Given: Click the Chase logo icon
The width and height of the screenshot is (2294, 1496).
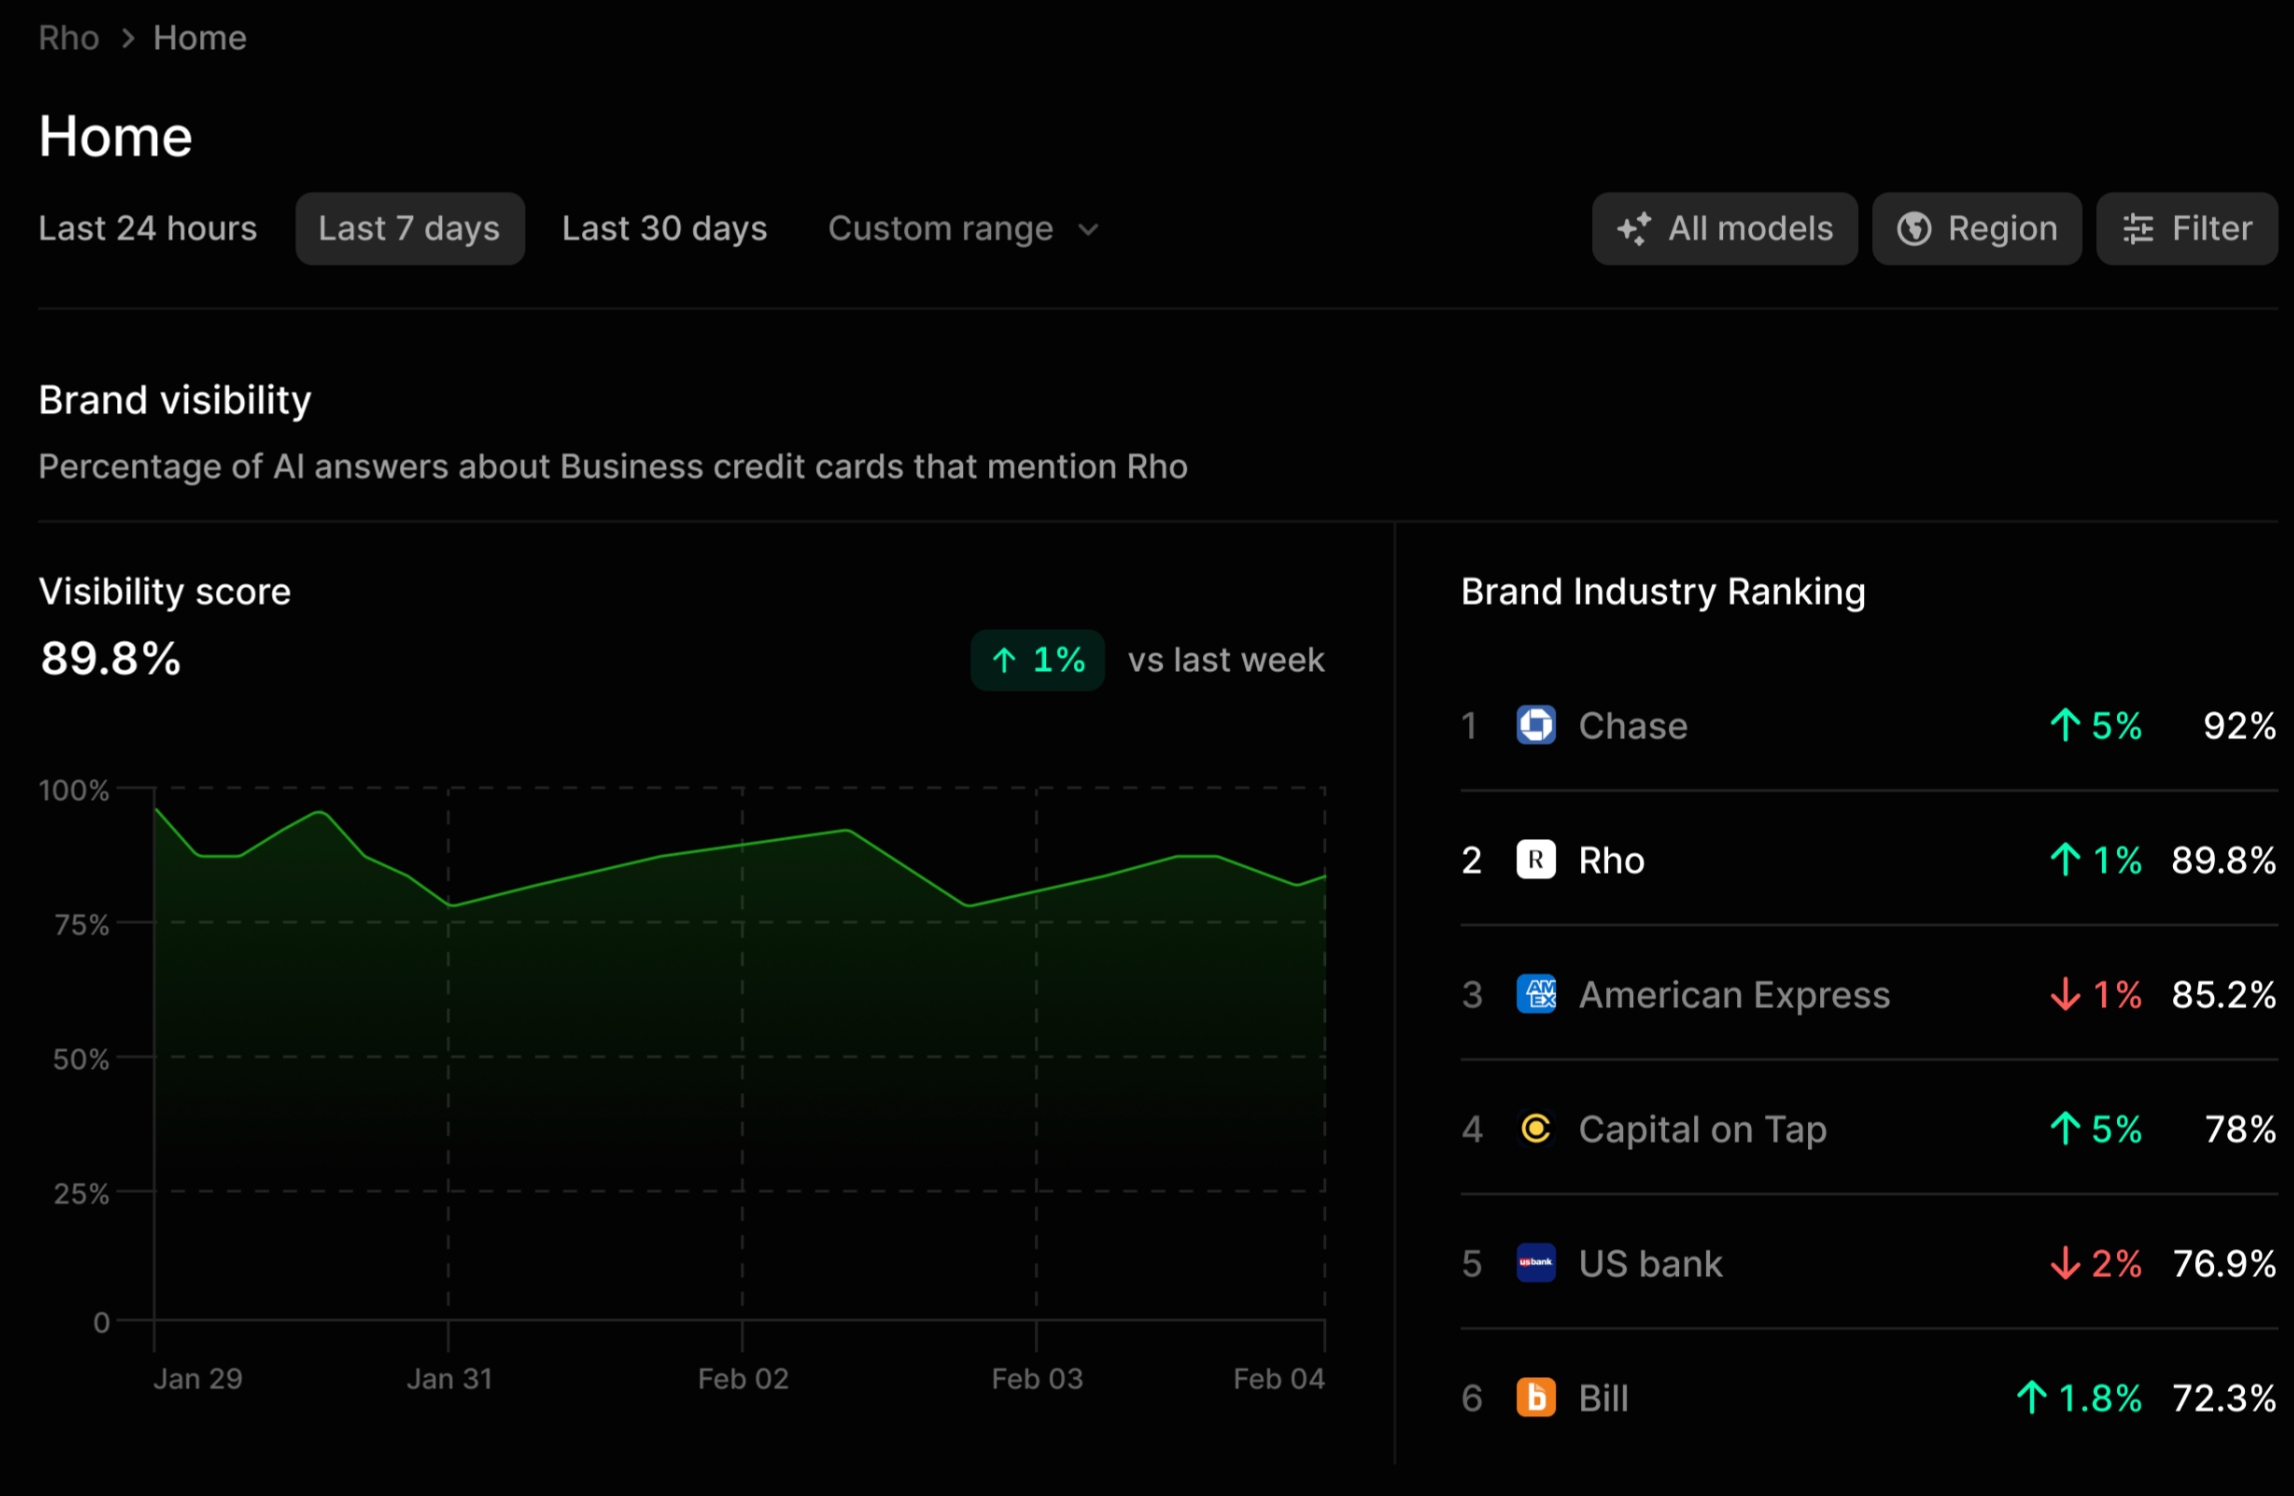Looking at the screenshot, I should (x=1536, y=725).
